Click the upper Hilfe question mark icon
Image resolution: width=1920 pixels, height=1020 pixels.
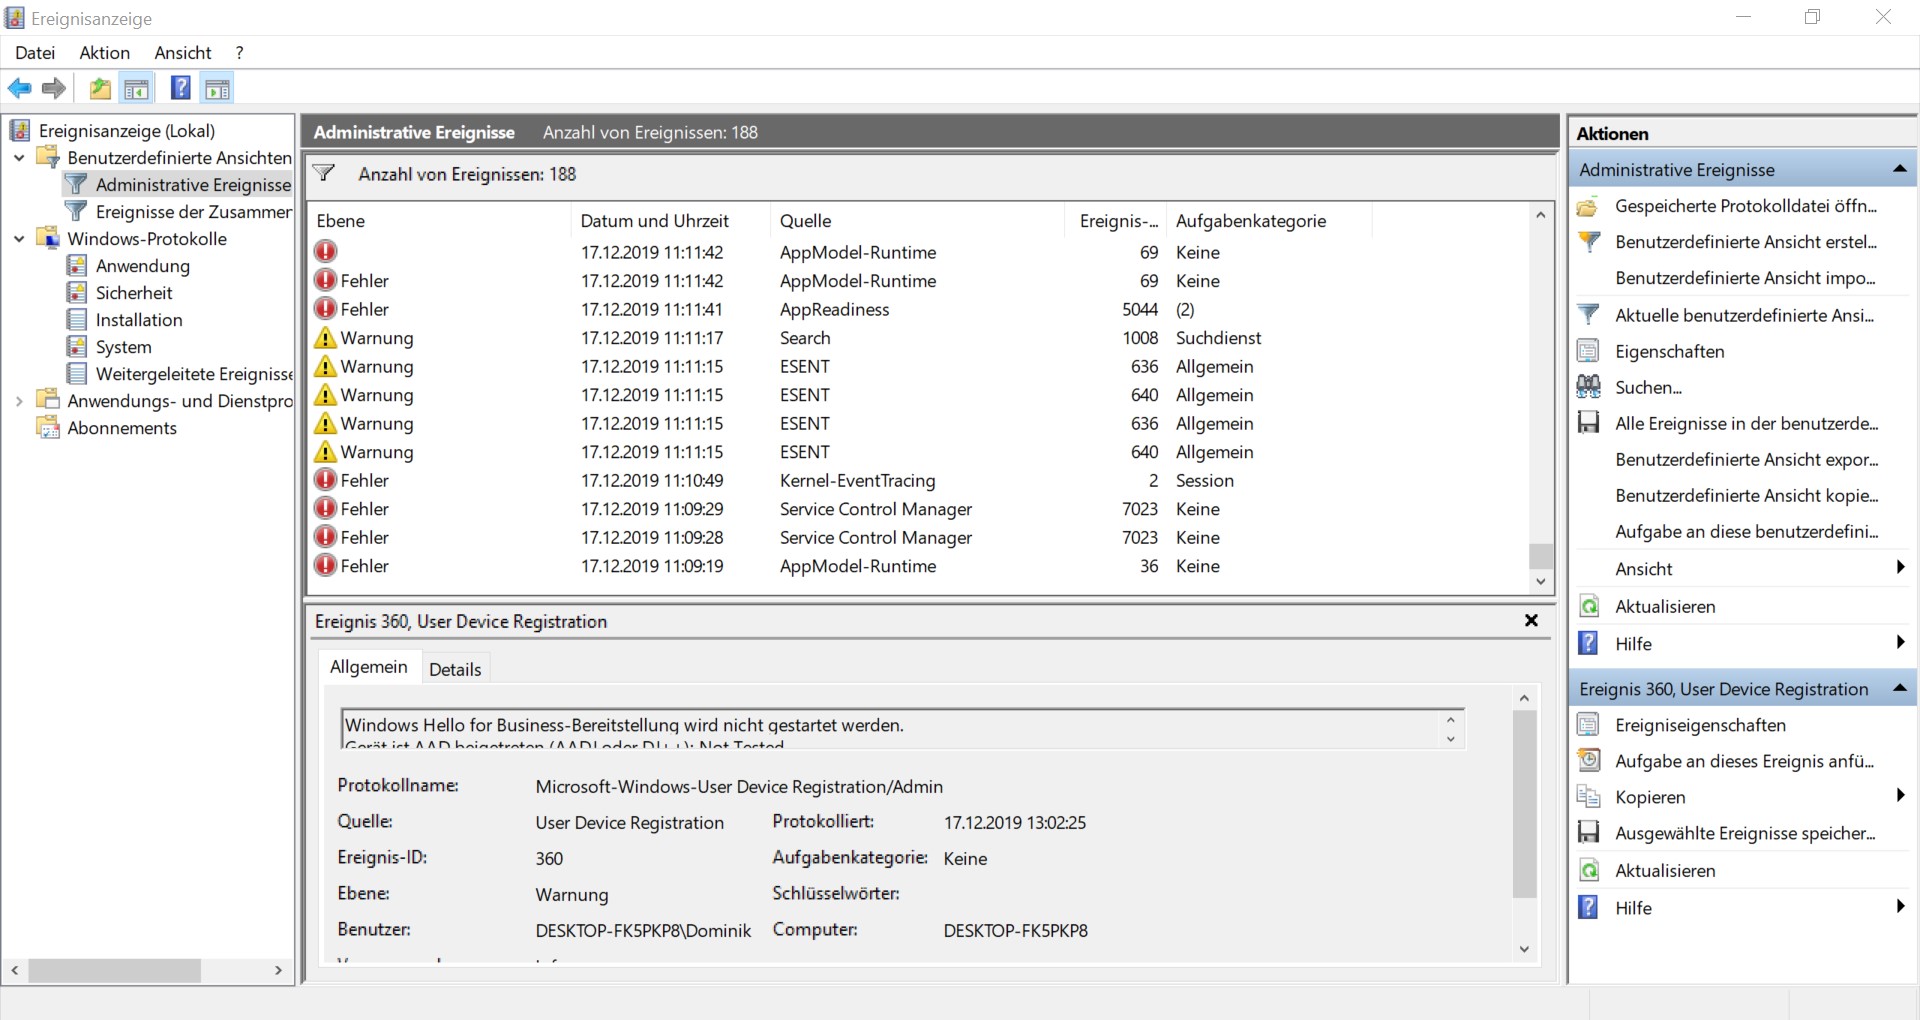pos(1588,643)
